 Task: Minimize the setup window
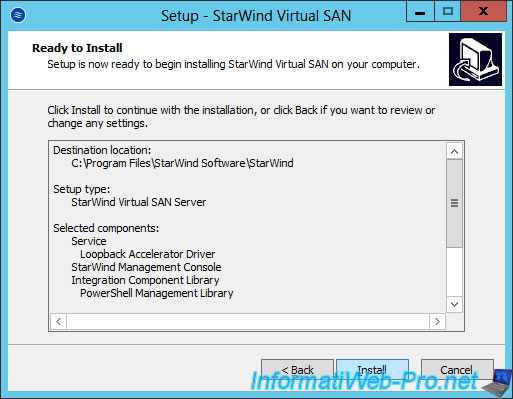(x=420, y=12)
